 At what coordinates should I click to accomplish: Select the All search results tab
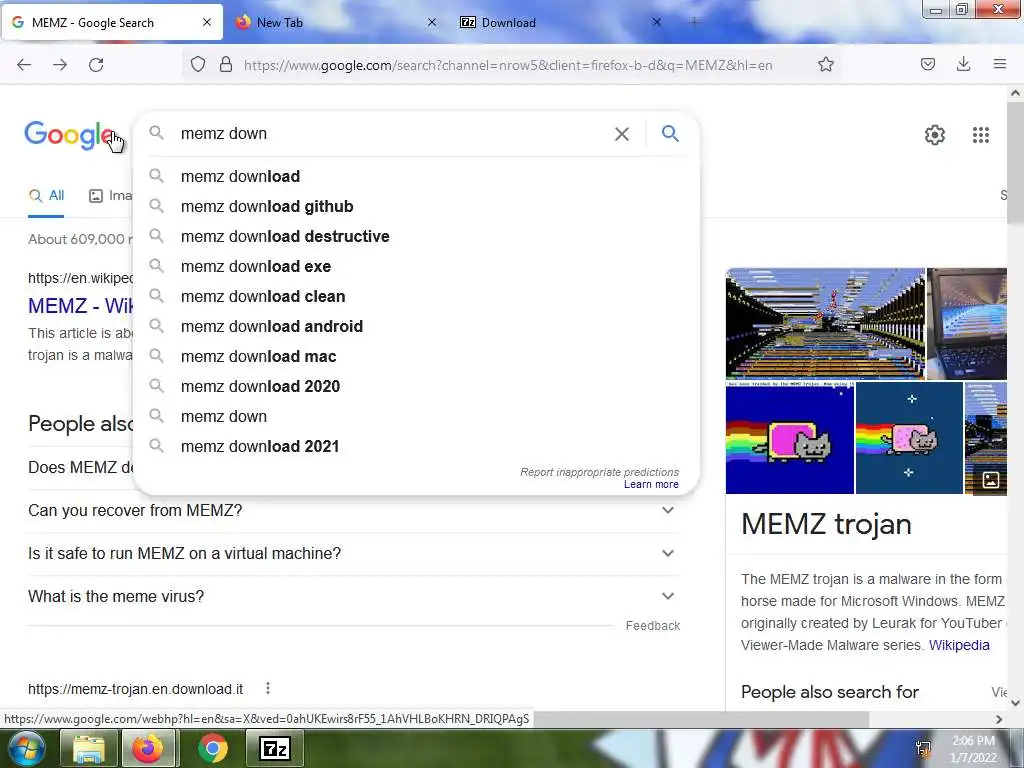46,196
